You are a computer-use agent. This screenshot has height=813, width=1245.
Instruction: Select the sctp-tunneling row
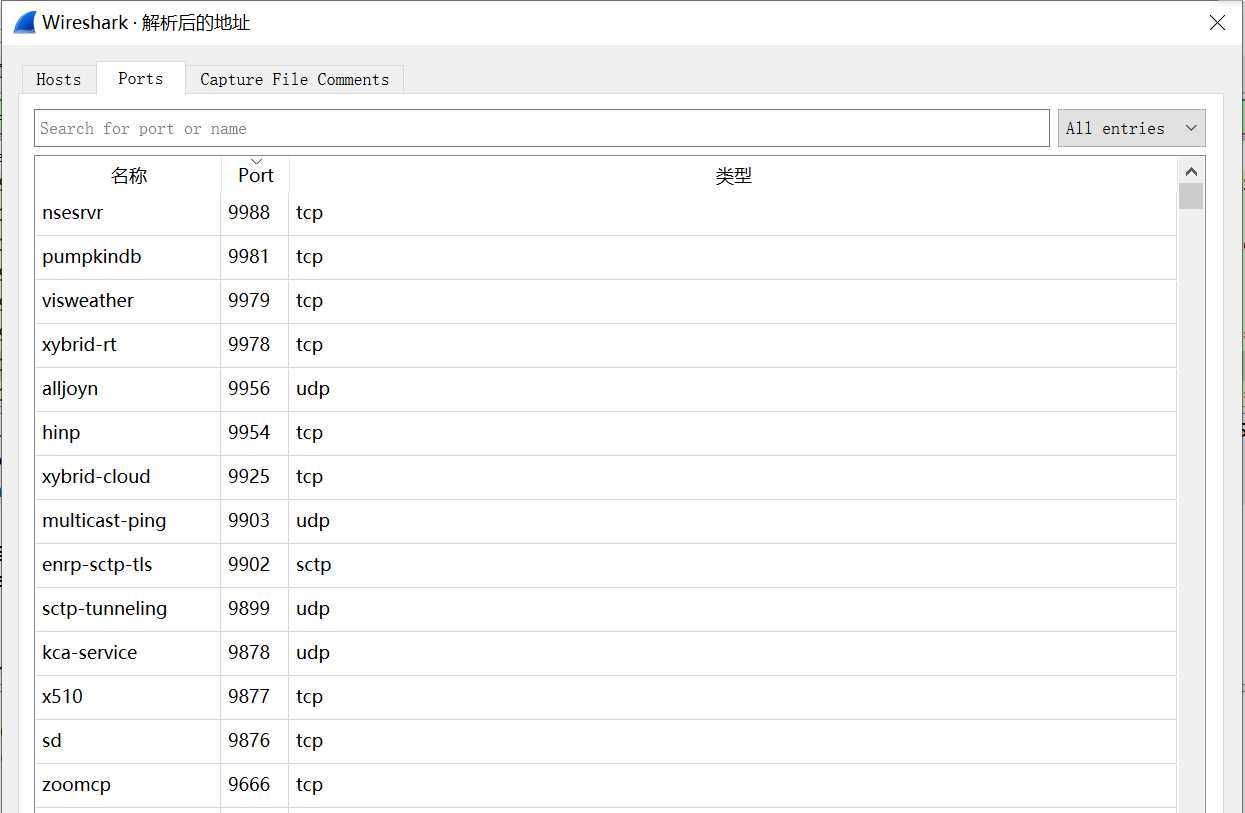point(104,609)
